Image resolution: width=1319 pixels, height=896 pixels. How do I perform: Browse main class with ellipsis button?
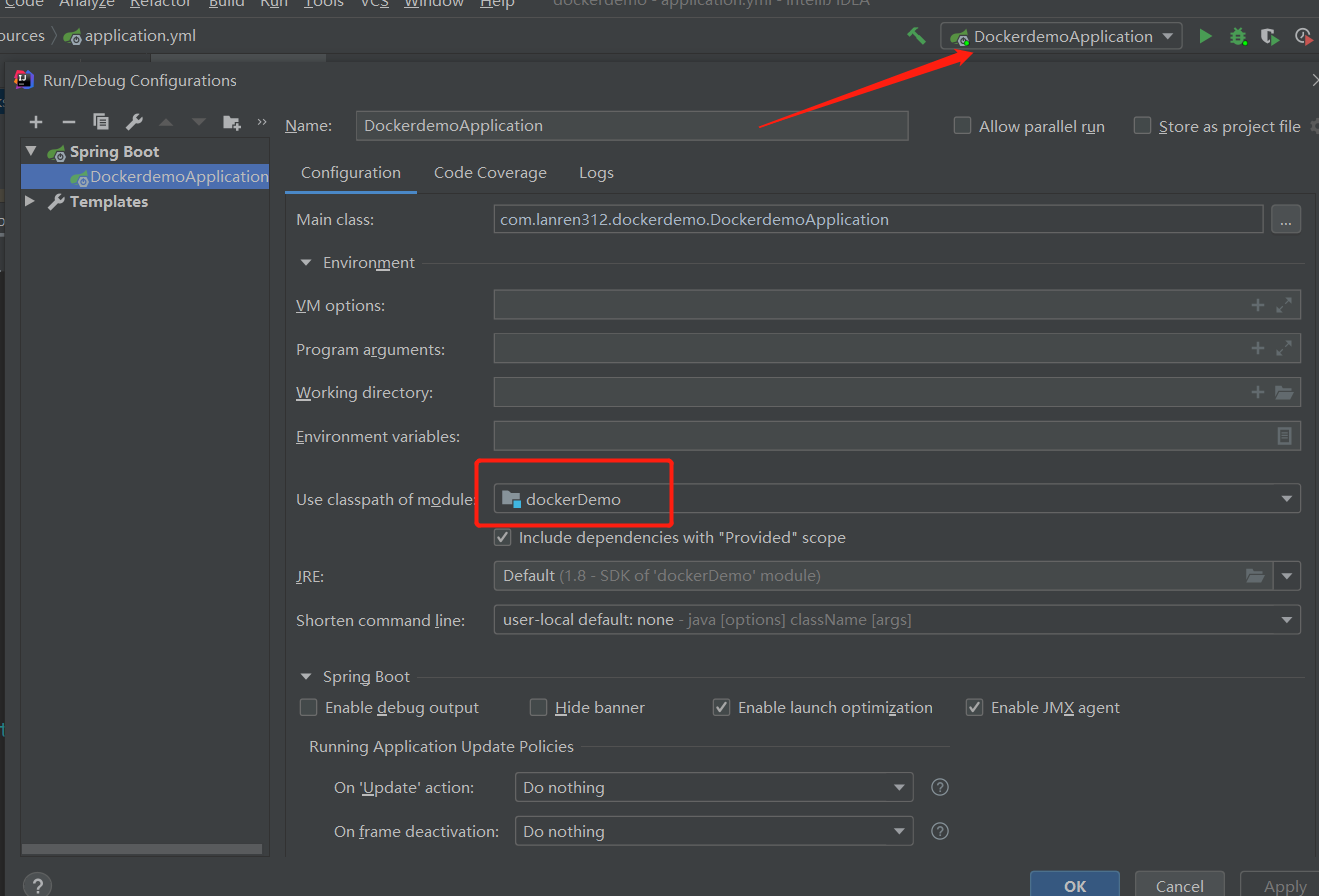coord(1286,219)
